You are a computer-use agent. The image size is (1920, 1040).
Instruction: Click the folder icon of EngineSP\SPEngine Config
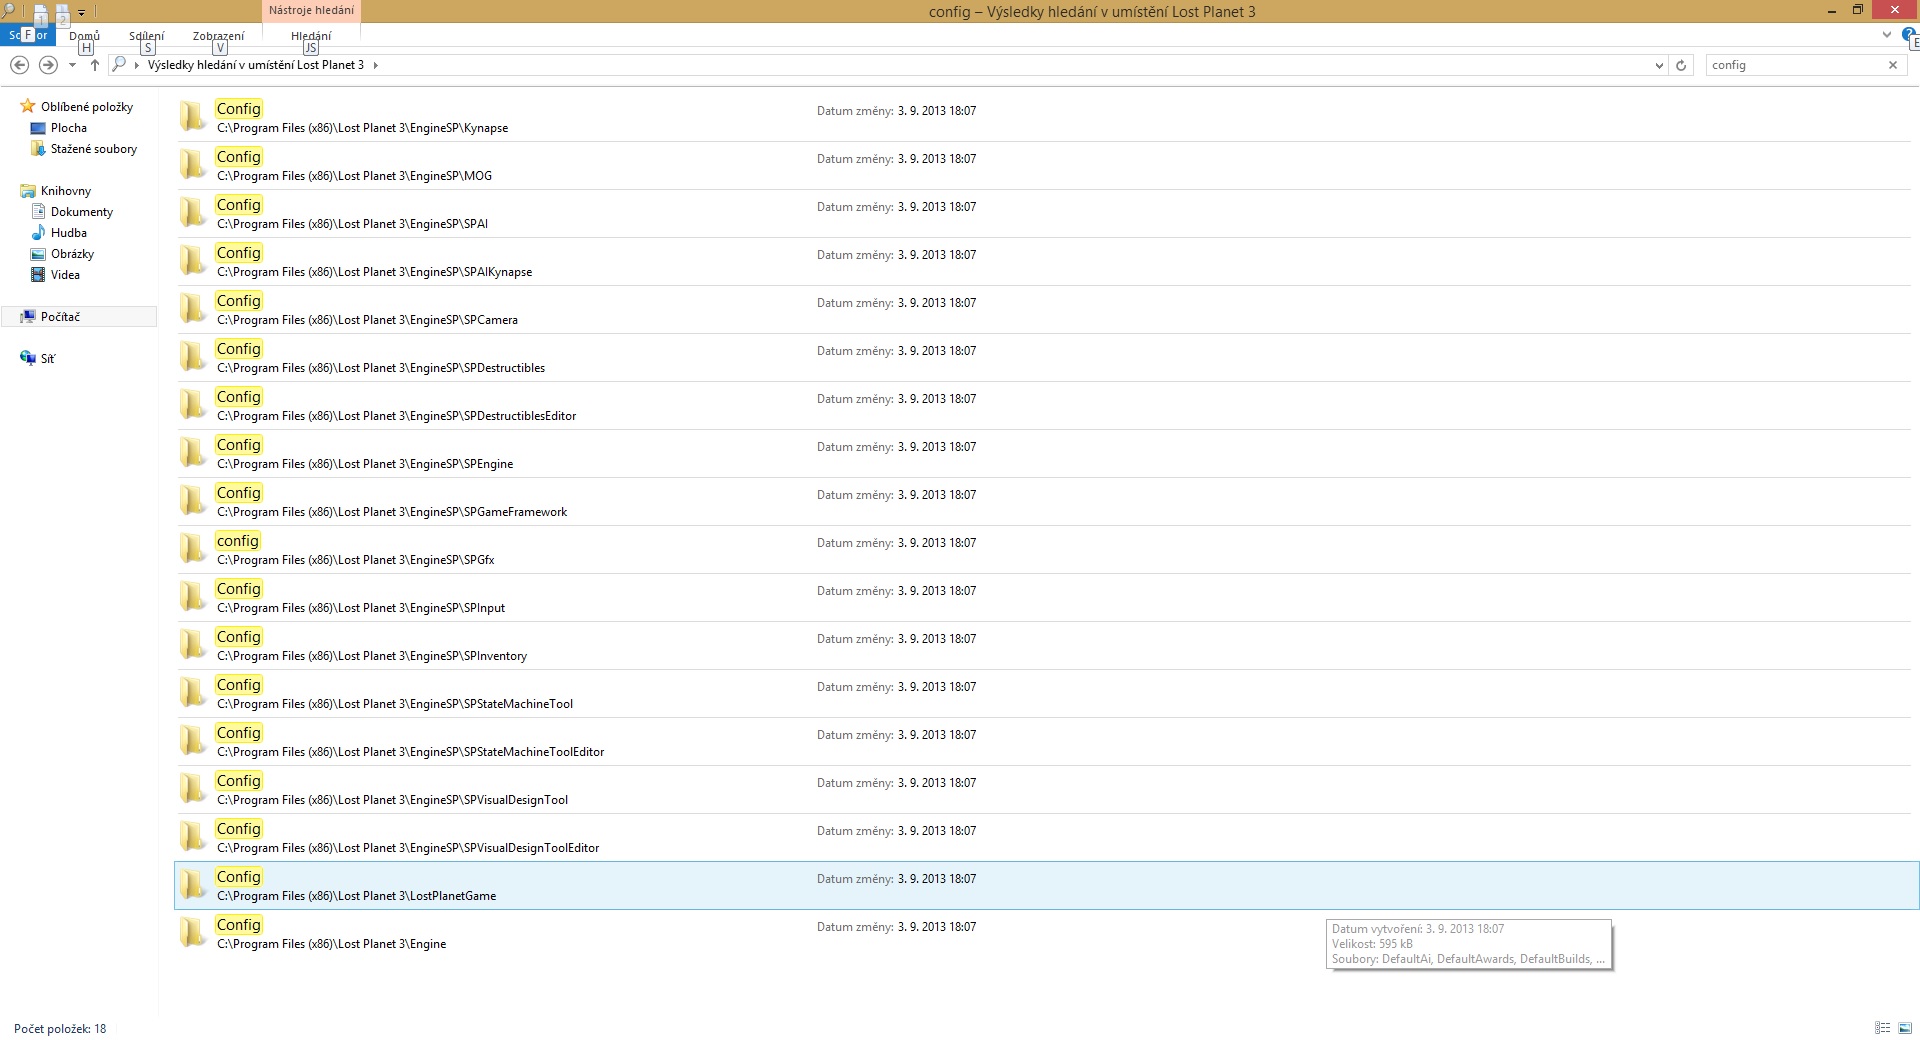click(x=192, y=453)
